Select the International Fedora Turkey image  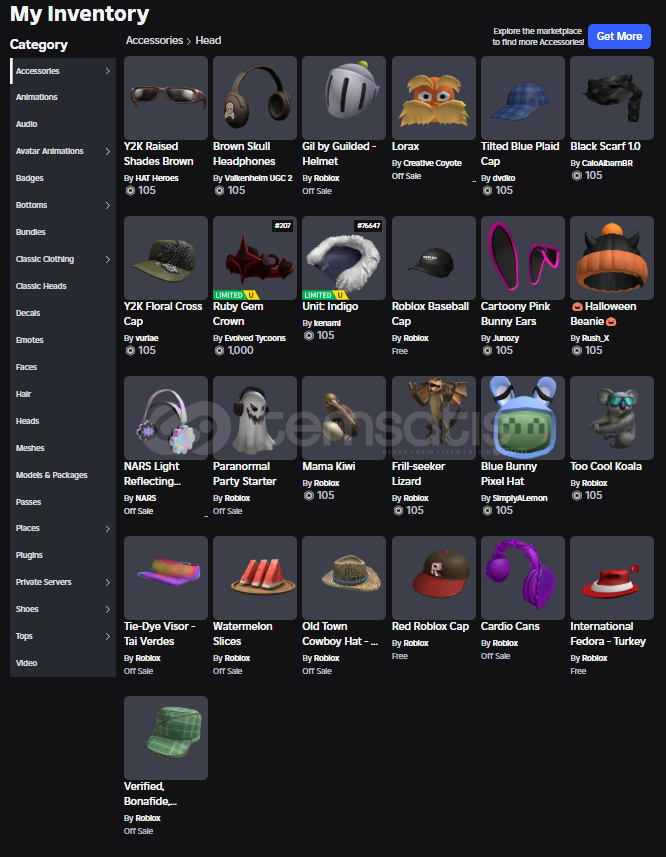(x=612, y=578)
